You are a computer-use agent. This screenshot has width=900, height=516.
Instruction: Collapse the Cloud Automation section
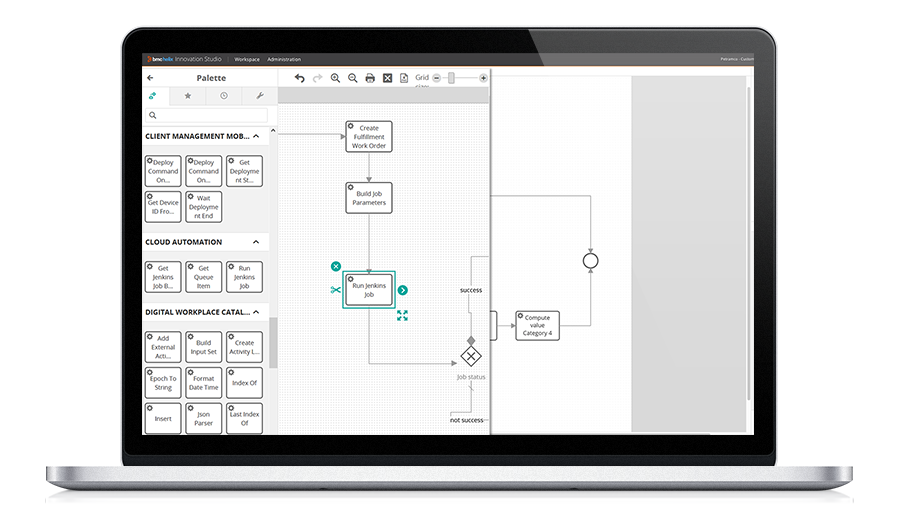[x=256, y=242]
